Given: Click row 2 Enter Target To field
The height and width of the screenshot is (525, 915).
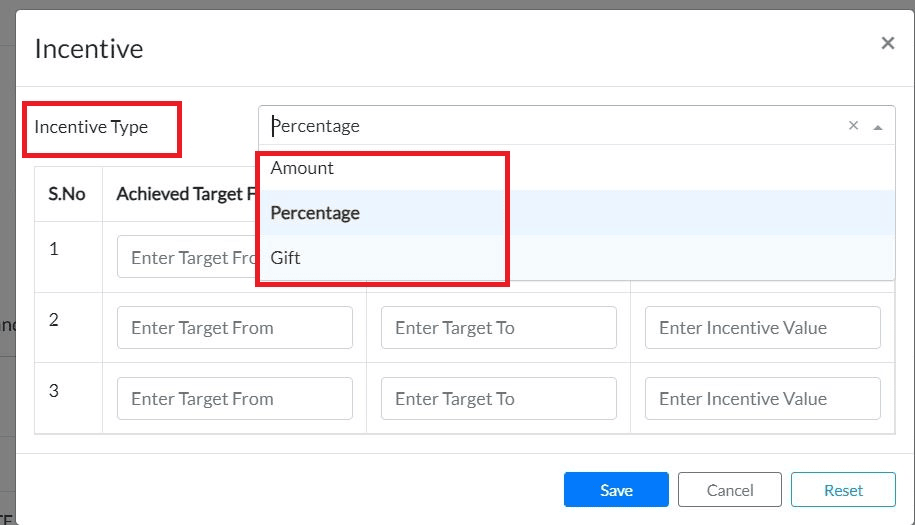Looking at the screenshot, I should click(x=498, y=328).
